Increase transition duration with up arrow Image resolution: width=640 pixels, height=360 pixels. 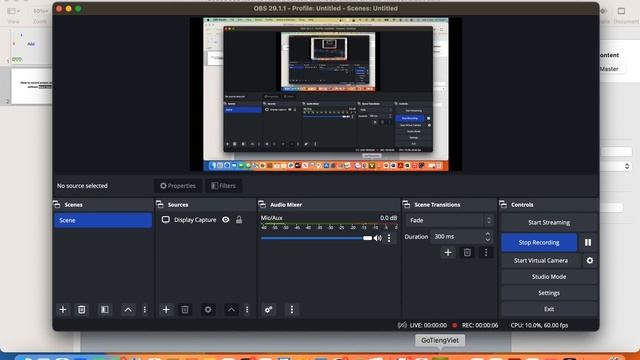click(488, 234)
